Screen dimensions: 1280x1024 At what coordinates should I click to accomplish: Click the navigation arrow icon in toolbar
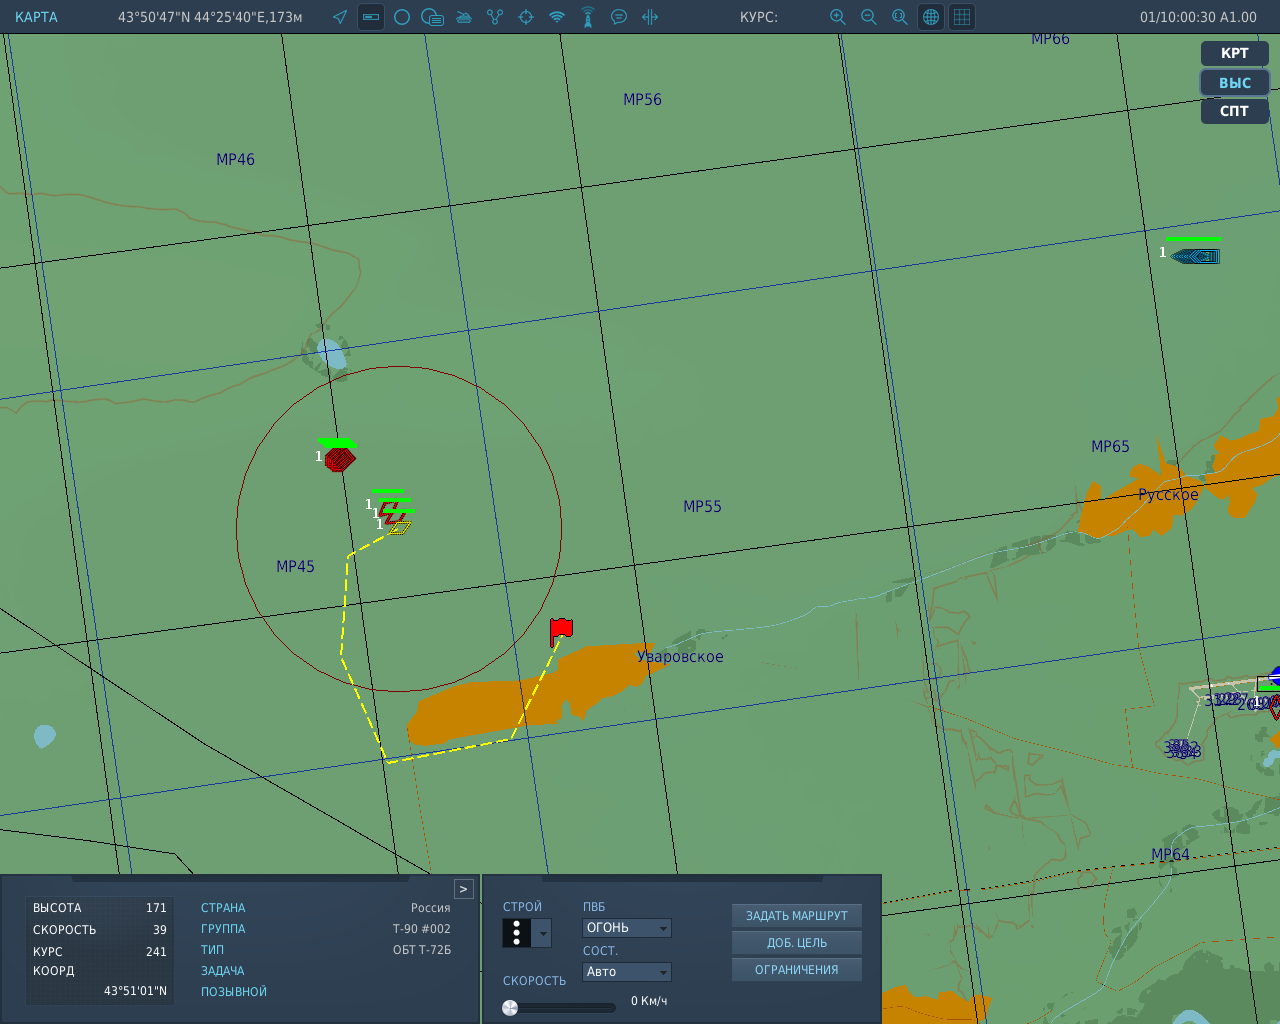click(340, 17)
